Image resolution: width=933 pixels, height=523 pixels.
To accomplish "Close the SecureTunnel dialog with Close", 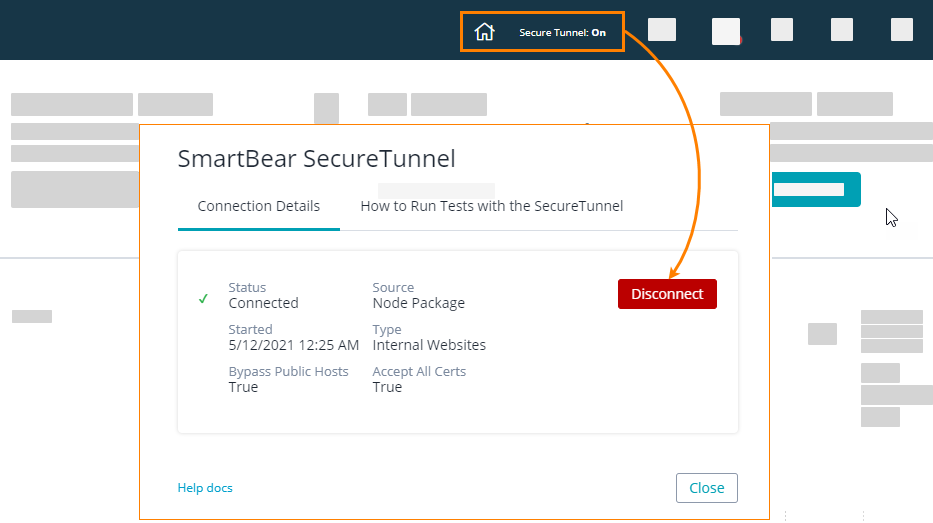I will pyautogui.click(x=706, y=488).
